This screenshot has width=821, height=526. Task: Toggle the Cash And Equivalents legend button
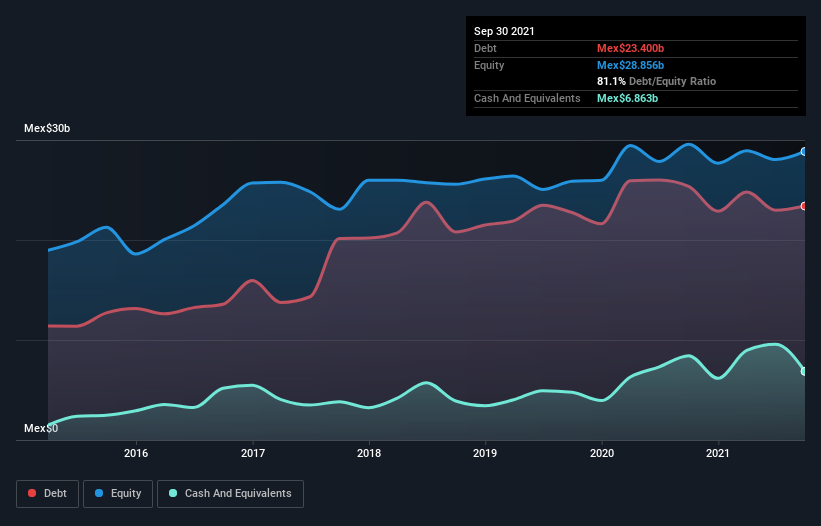230,494
